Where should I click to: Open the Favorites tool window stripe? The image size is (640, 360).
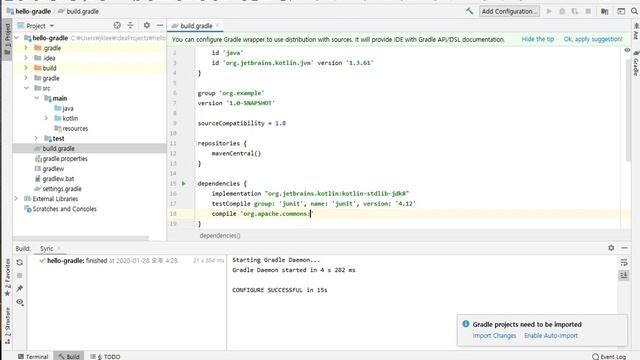click(x=7, y=278)
